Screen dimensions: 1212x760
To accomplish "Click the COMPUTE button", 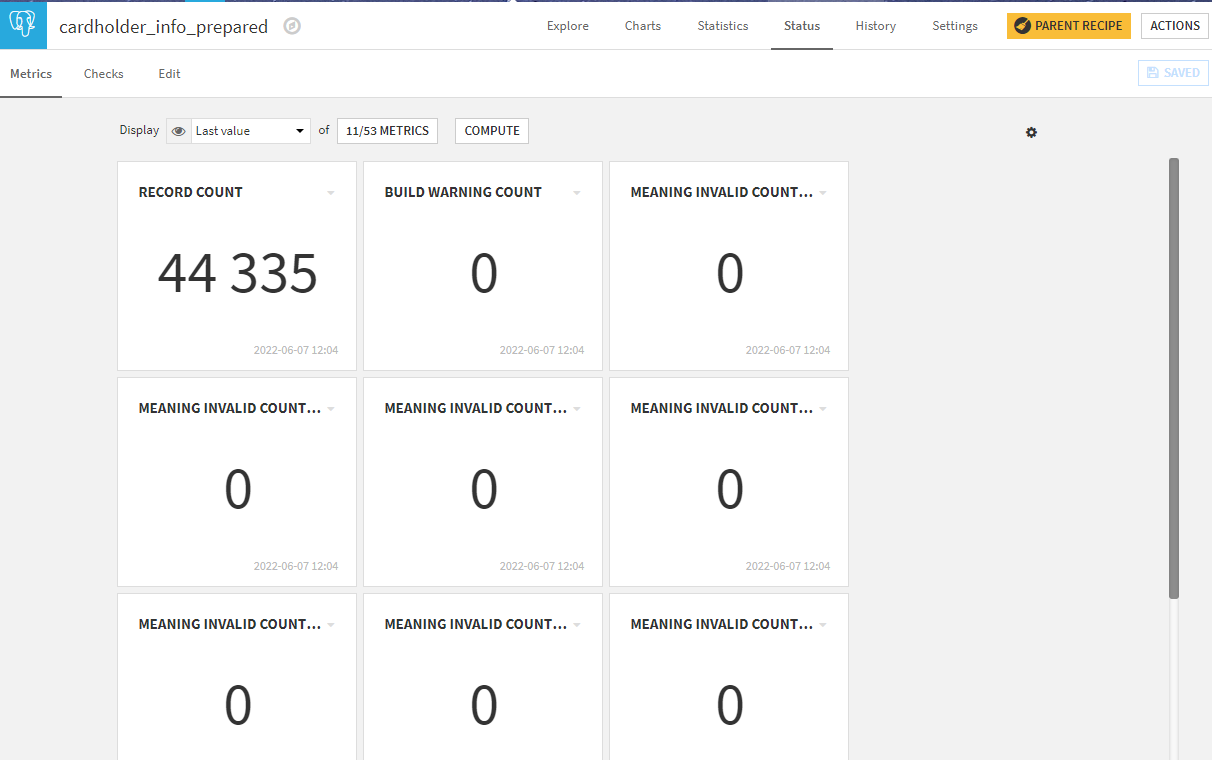I will pyautogui.click(x=491, y=130).
